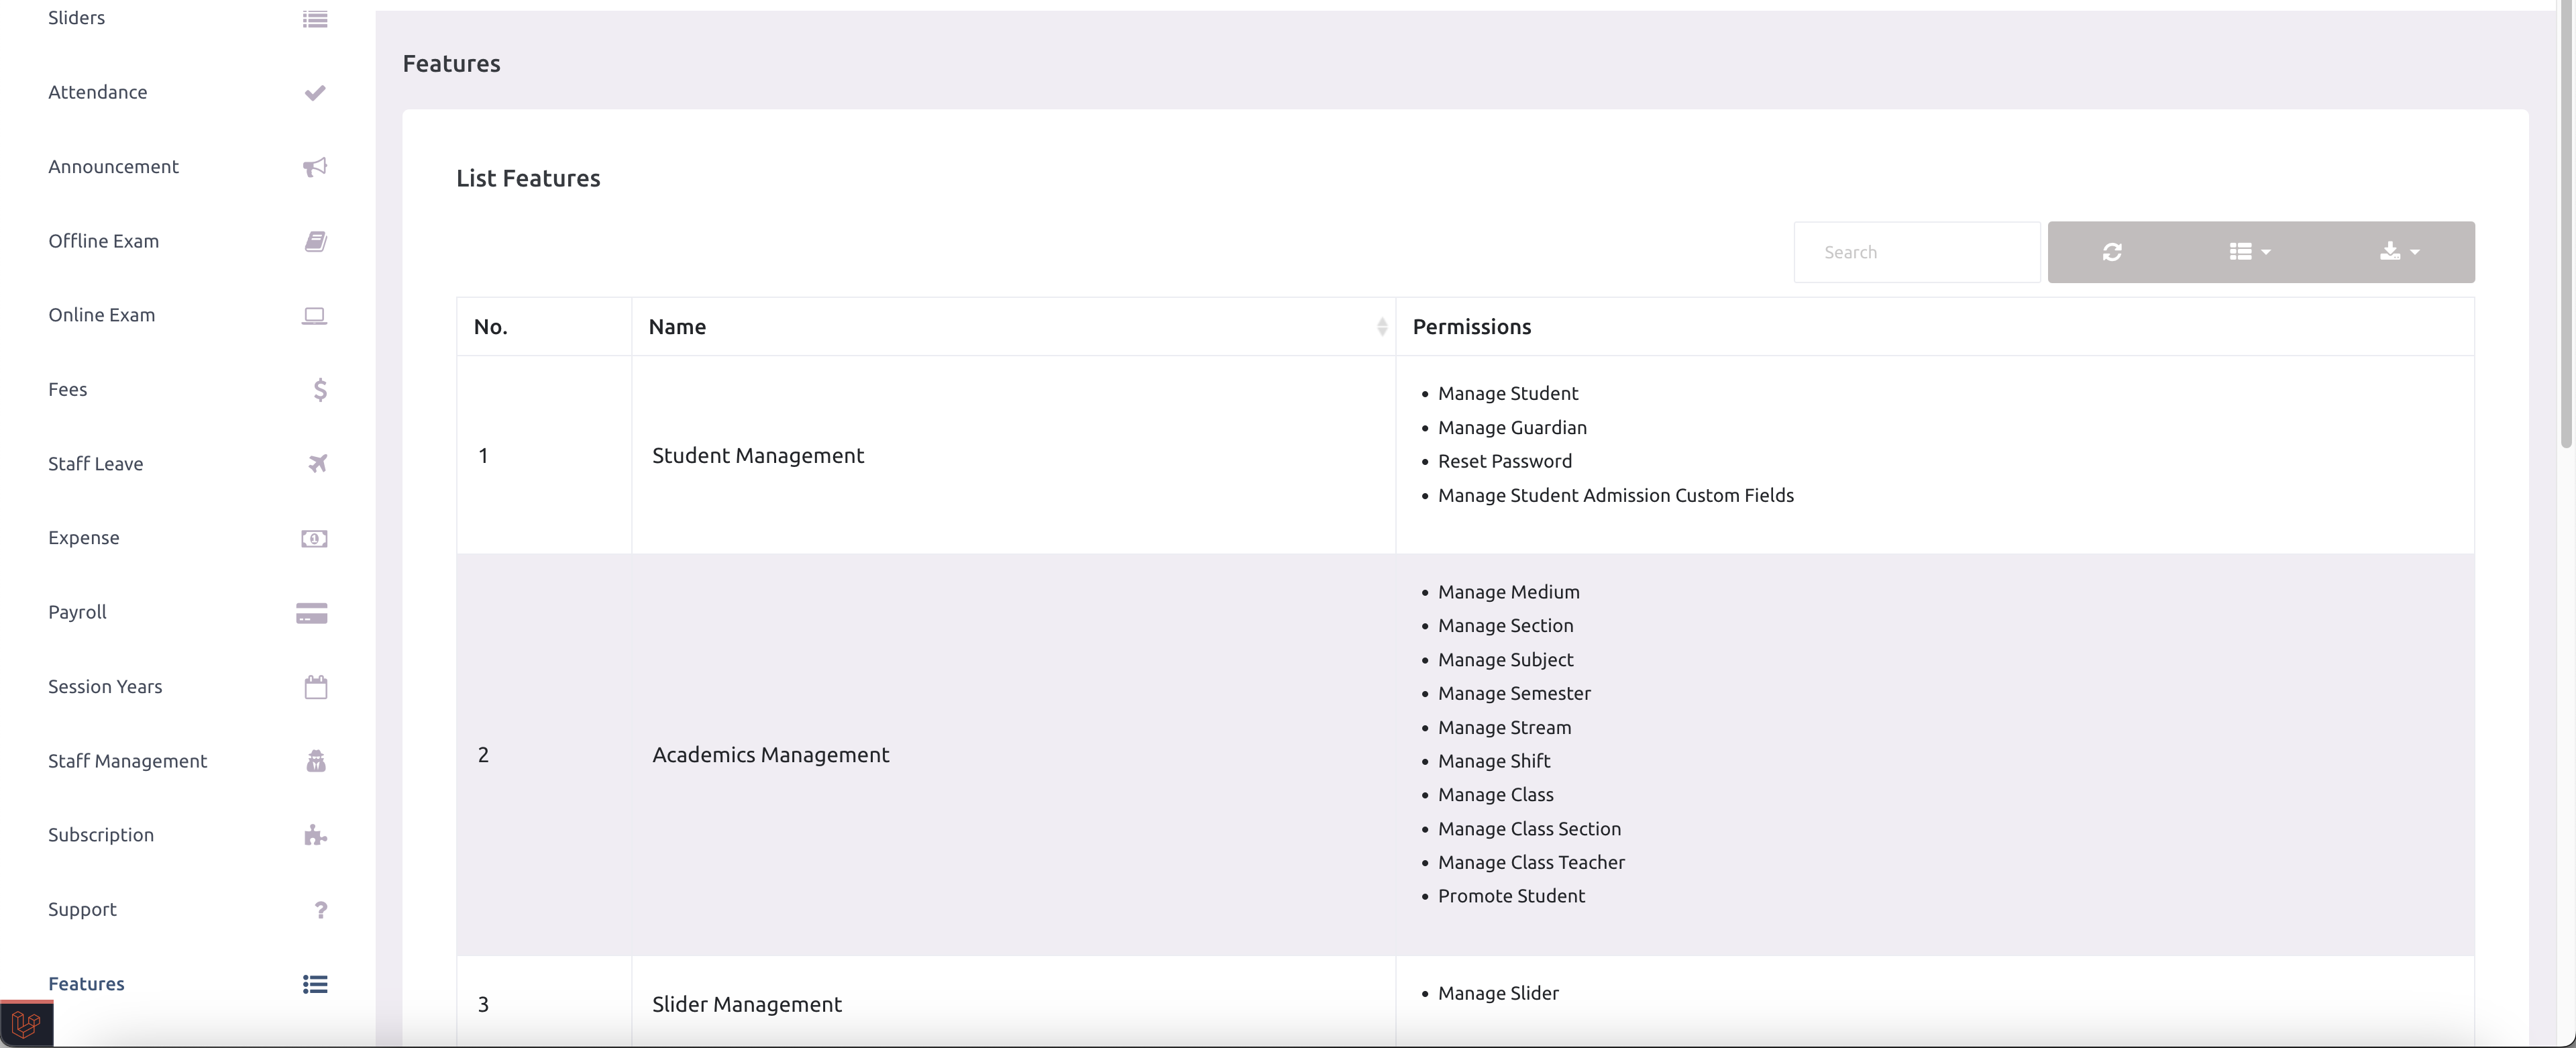
Task: Open the export download dropdown
Action: point(2398,251)
